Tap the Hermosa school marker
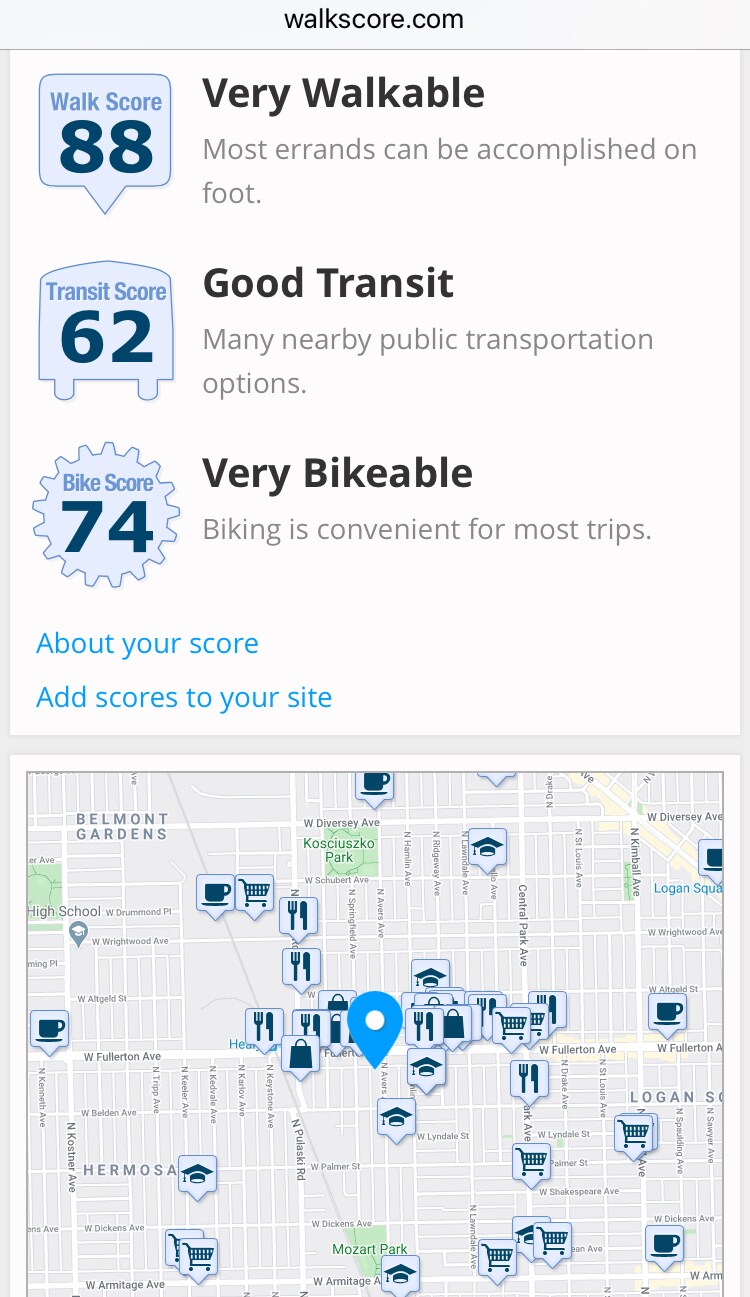 [x=198, y=1175]
